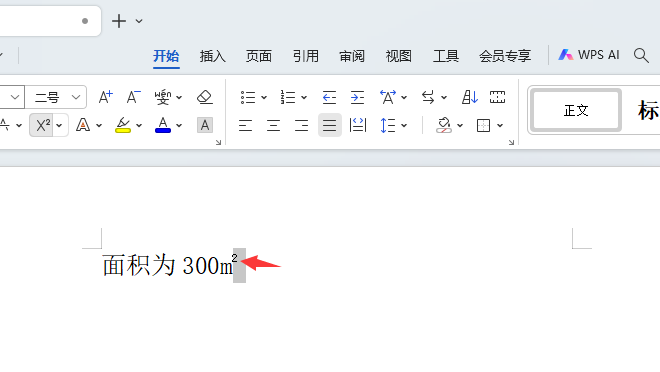Click the search magnifier icon
Image resolution: width=660 pixels, height=372 pixels.
pos(641,55)
